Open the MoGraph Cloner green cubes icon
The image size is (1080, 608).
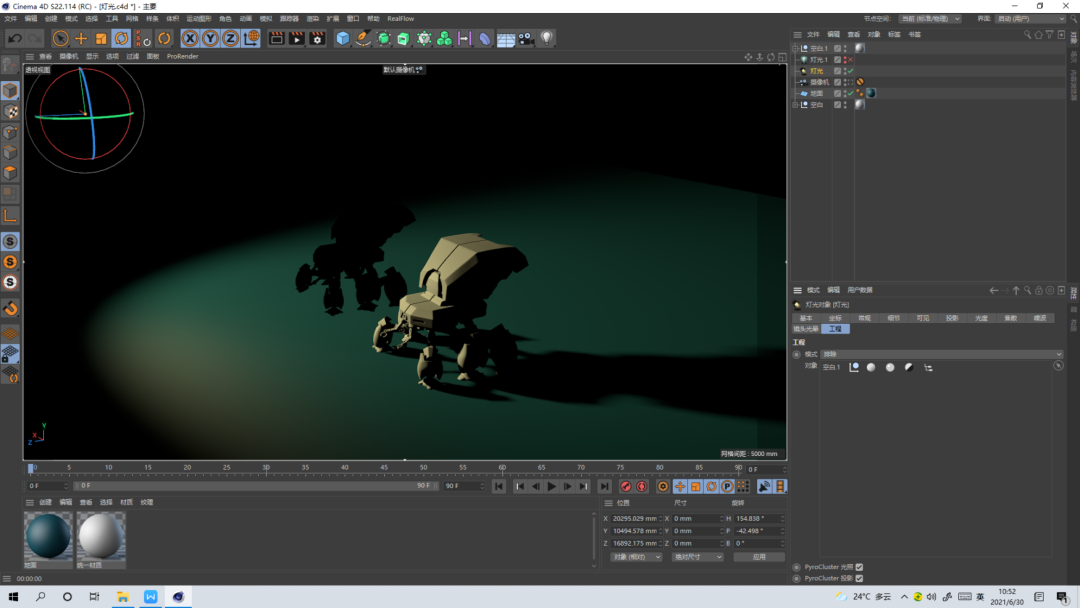point(444,39)
